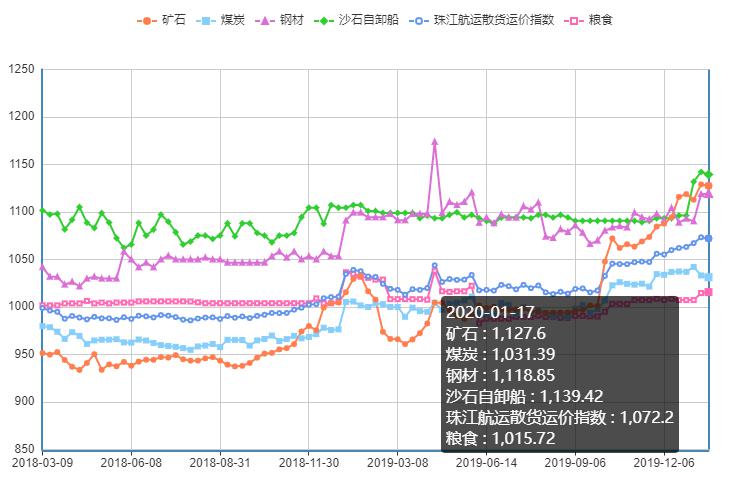Screen dimensions: 734x477
Task: Click y-axis label 900
Action: (x=24, y=401)
